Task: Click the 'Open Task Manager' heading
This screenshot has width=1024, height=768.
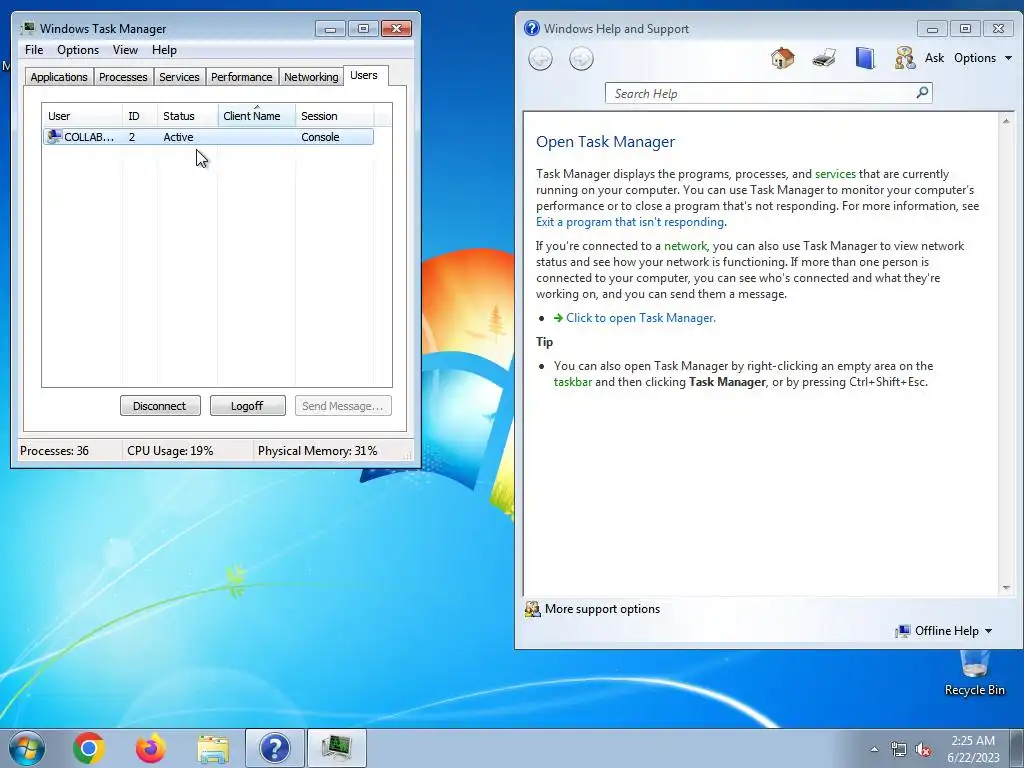Action: [605, 142]
